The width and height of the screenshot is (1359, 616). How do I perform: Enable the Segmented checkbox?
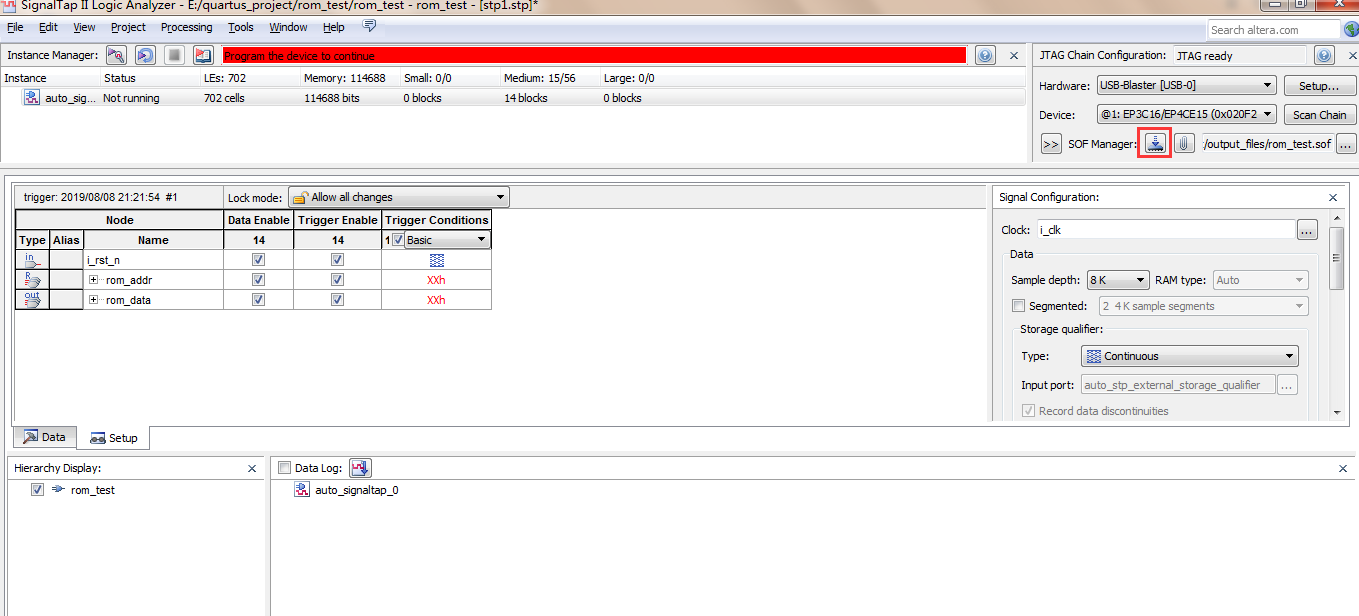click(1018, 306)
